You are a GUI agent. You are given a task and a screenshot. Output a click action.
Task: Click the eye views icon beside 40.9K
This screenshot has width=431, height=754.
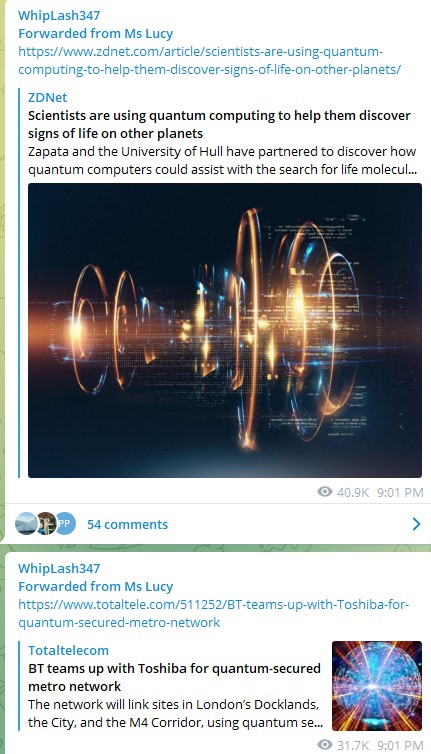(325, 492)
